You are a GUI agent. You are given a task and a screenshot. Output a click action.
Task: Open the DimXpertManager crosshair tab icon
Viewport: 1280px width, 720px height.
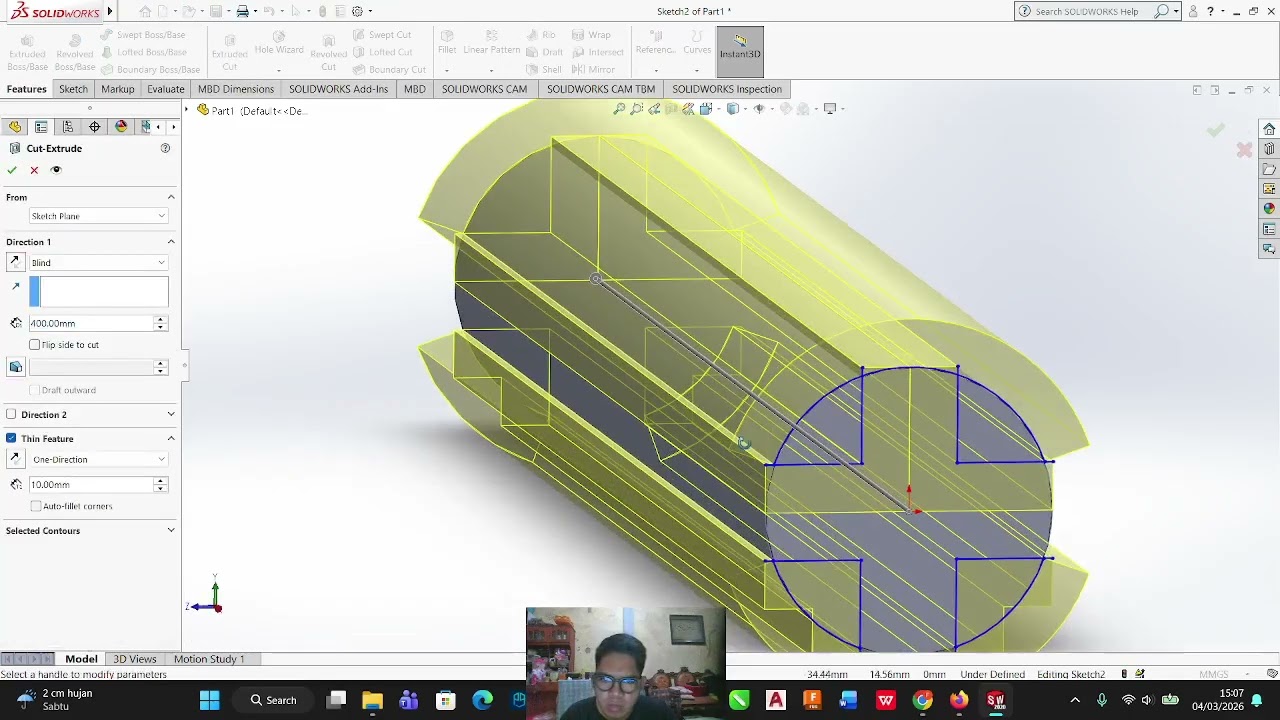coord(95,127)
